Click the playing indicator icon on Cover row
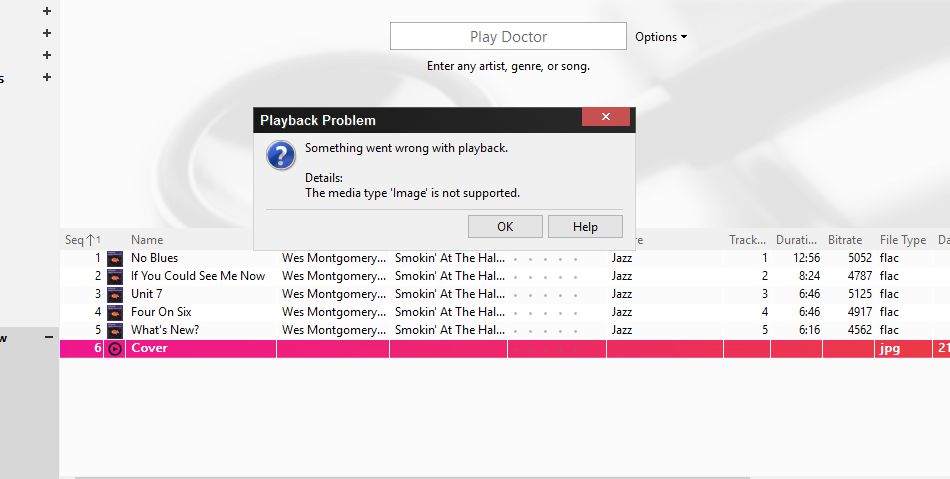The image size is (950, 479). (x=115, y=349)
